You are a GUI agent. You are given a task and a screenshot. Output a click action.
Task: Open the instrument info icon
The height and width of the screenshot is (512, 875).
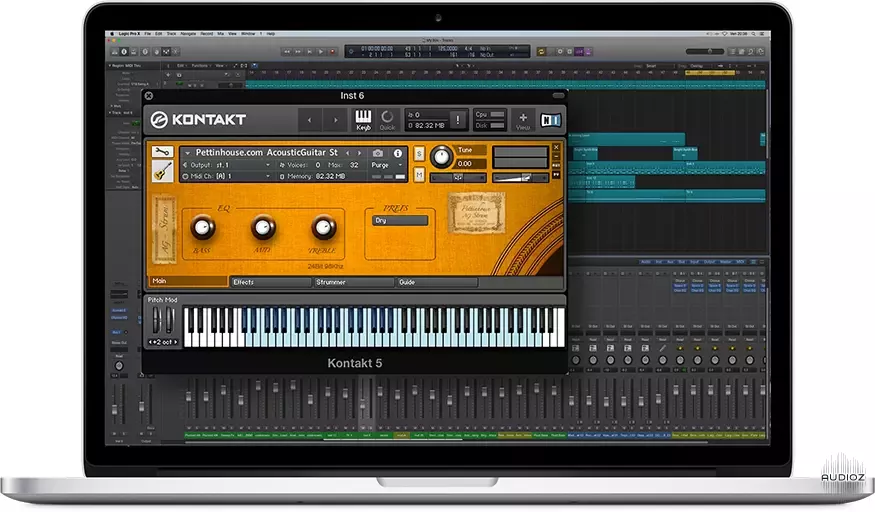398,153
